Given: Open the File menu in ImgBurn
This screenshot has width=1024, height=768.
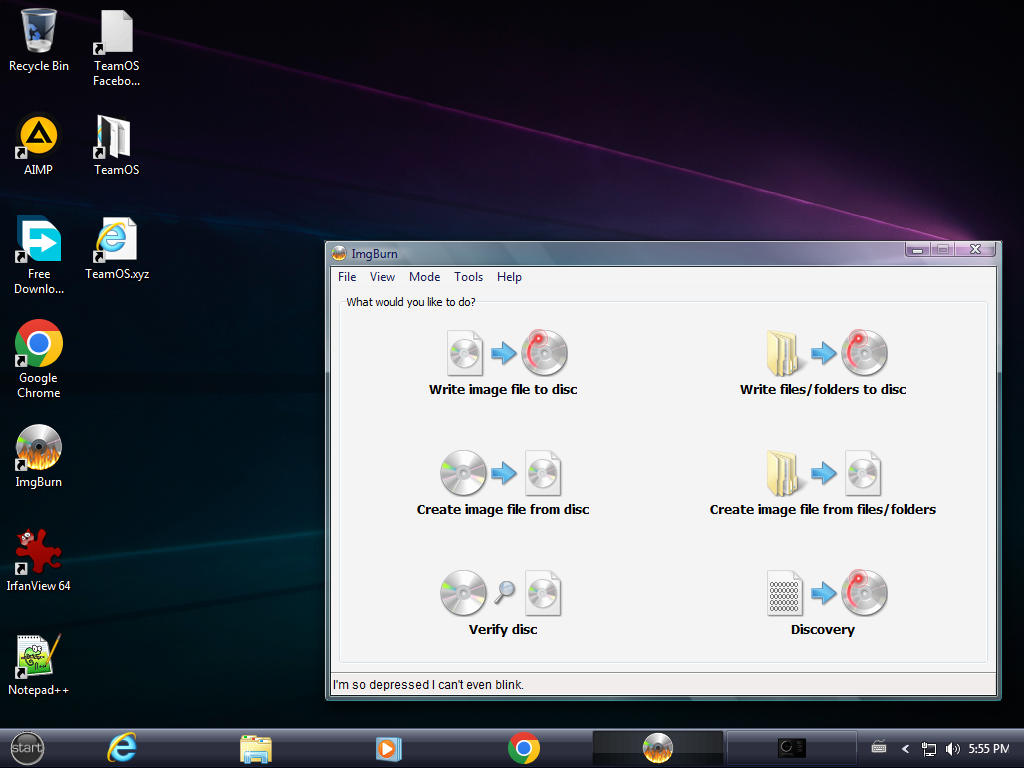Looking at the screenshot, I should coord(347,277).
